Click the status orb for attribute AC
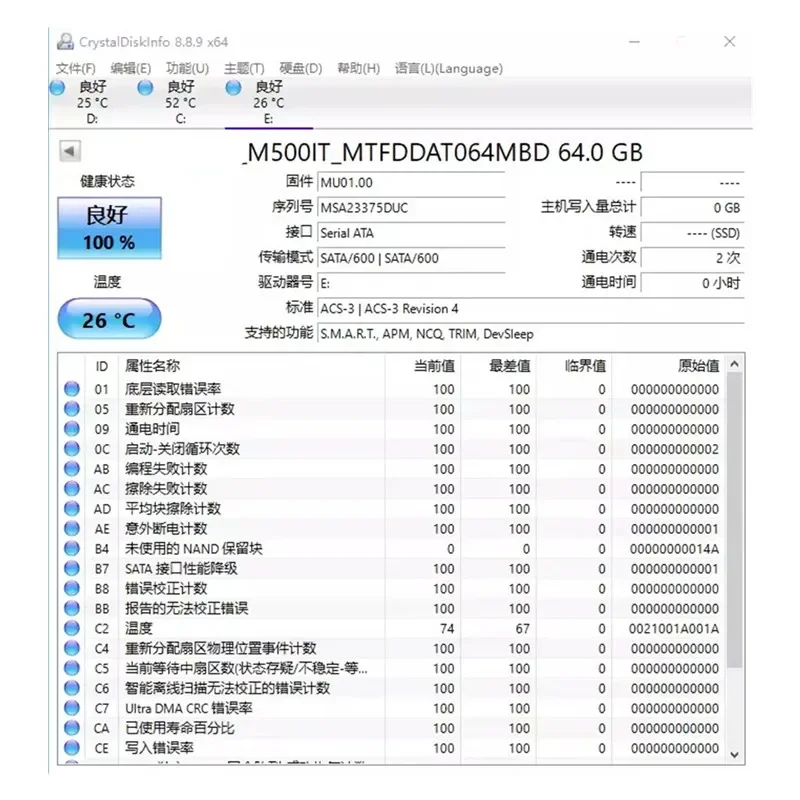The width and height of the screenshot is (800, 800). coord(72,488)
